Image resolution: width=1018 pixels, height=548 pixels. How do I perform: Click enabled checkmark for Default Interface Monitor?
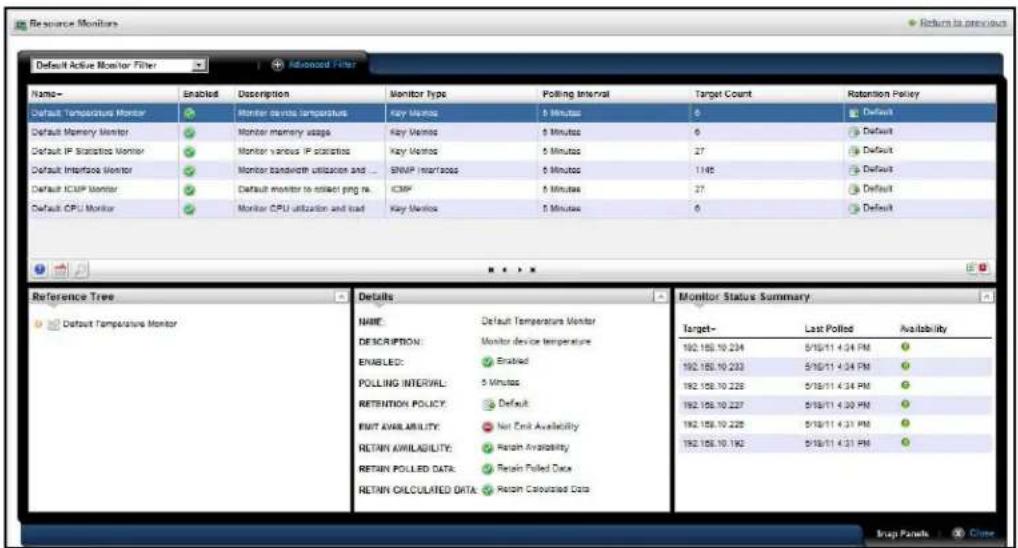189,171
